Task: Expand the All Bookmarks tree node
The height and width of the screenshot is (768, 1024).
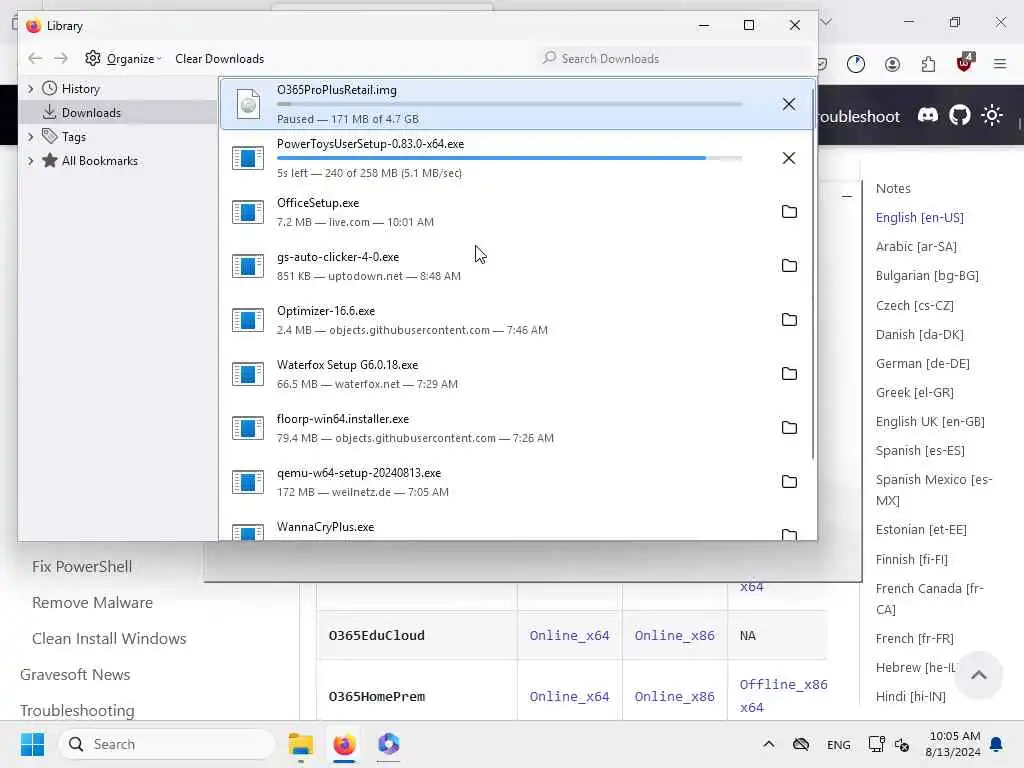Action: (30, 161)
